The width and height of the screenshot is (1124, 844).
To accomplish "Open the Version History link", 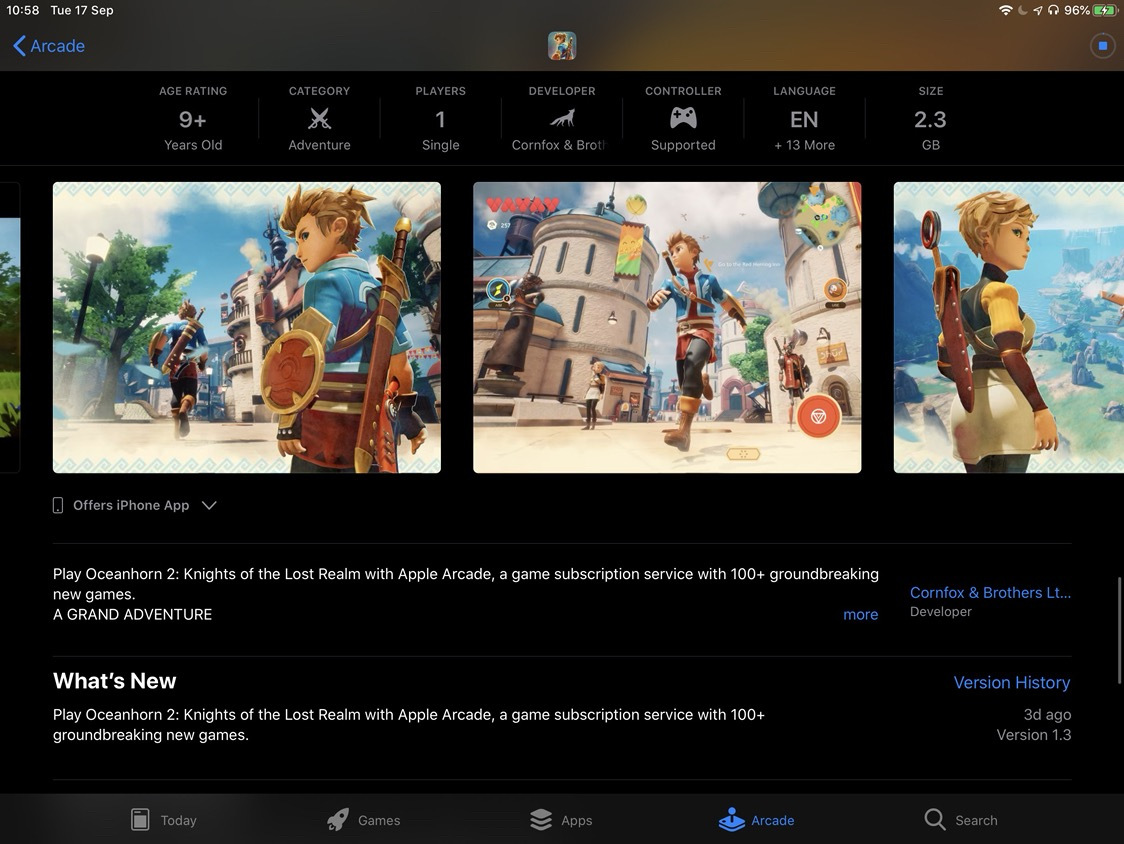I will (x=1011, y=683).
